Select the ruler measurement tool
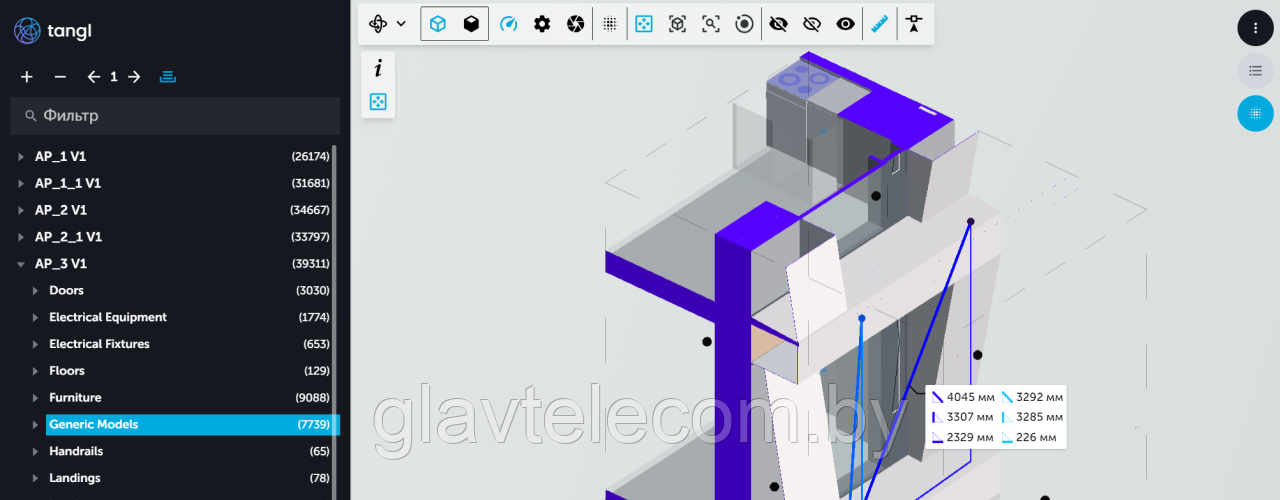The height and width of the screenshot is (500, 1280). coord(880,24)
